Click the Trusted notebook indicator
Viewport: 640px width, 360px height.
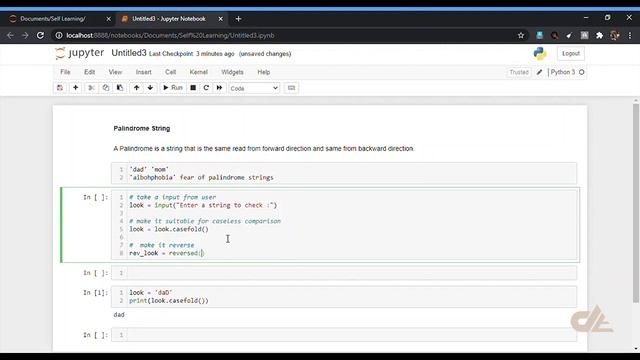pos(519,72)
